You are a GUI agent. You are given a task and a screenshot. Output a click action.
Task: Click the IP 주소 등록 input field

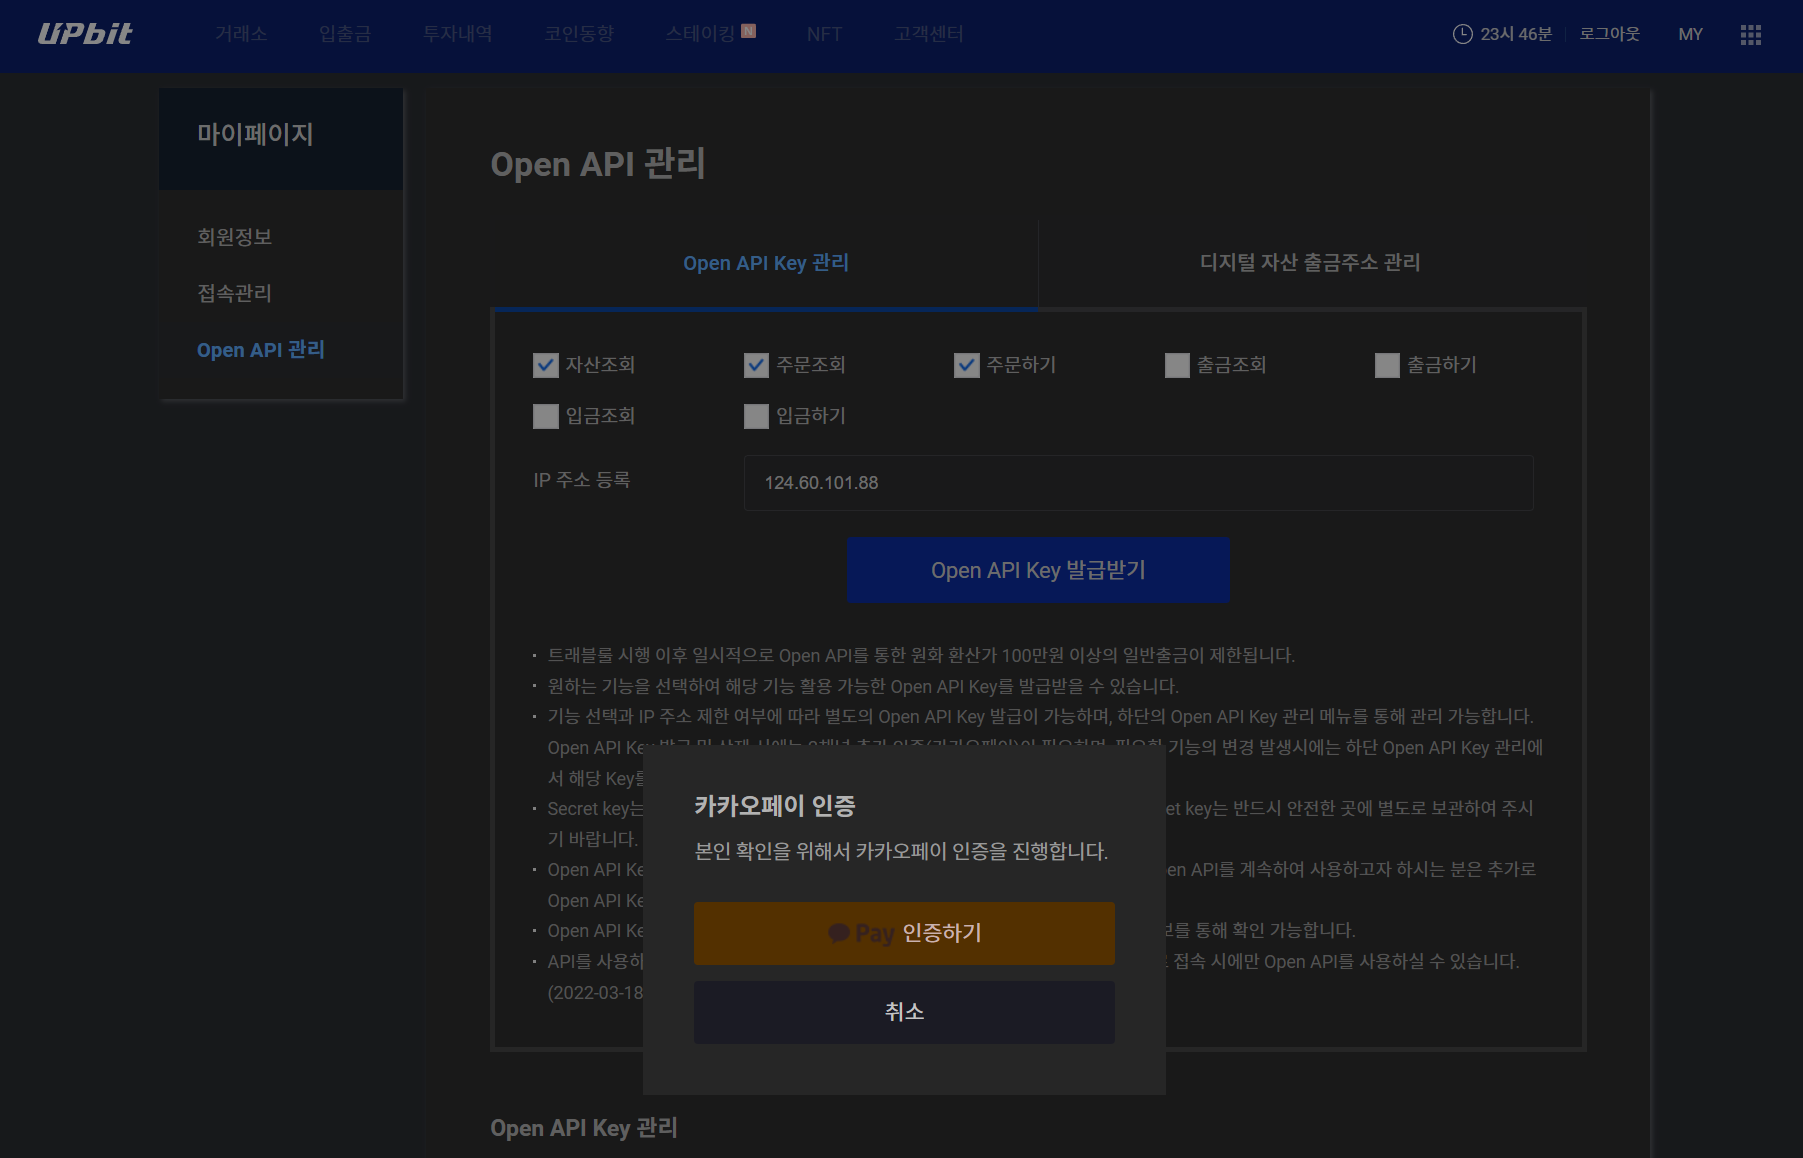click(x=1139, y=483)
